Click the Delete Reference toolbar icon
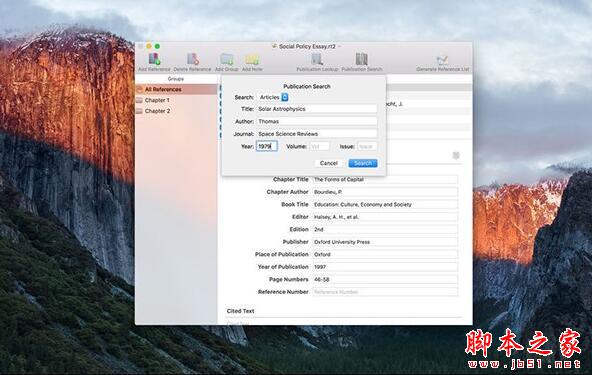This screenshot has height=375, width=592. point(193,59)
